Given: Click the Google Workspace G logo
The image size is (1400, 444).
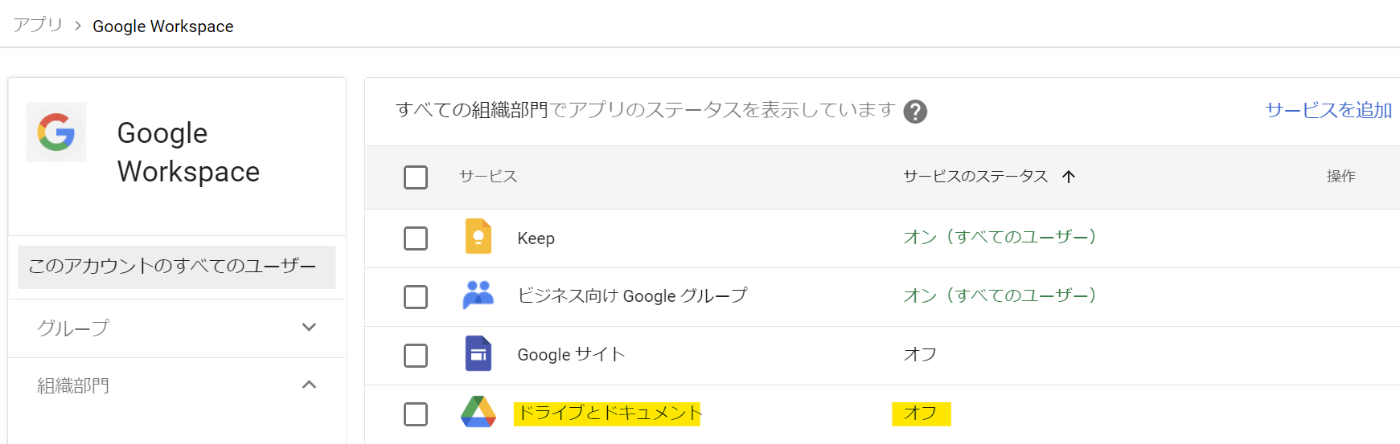Looking at the screenshot, I should [x=56, y=132].
